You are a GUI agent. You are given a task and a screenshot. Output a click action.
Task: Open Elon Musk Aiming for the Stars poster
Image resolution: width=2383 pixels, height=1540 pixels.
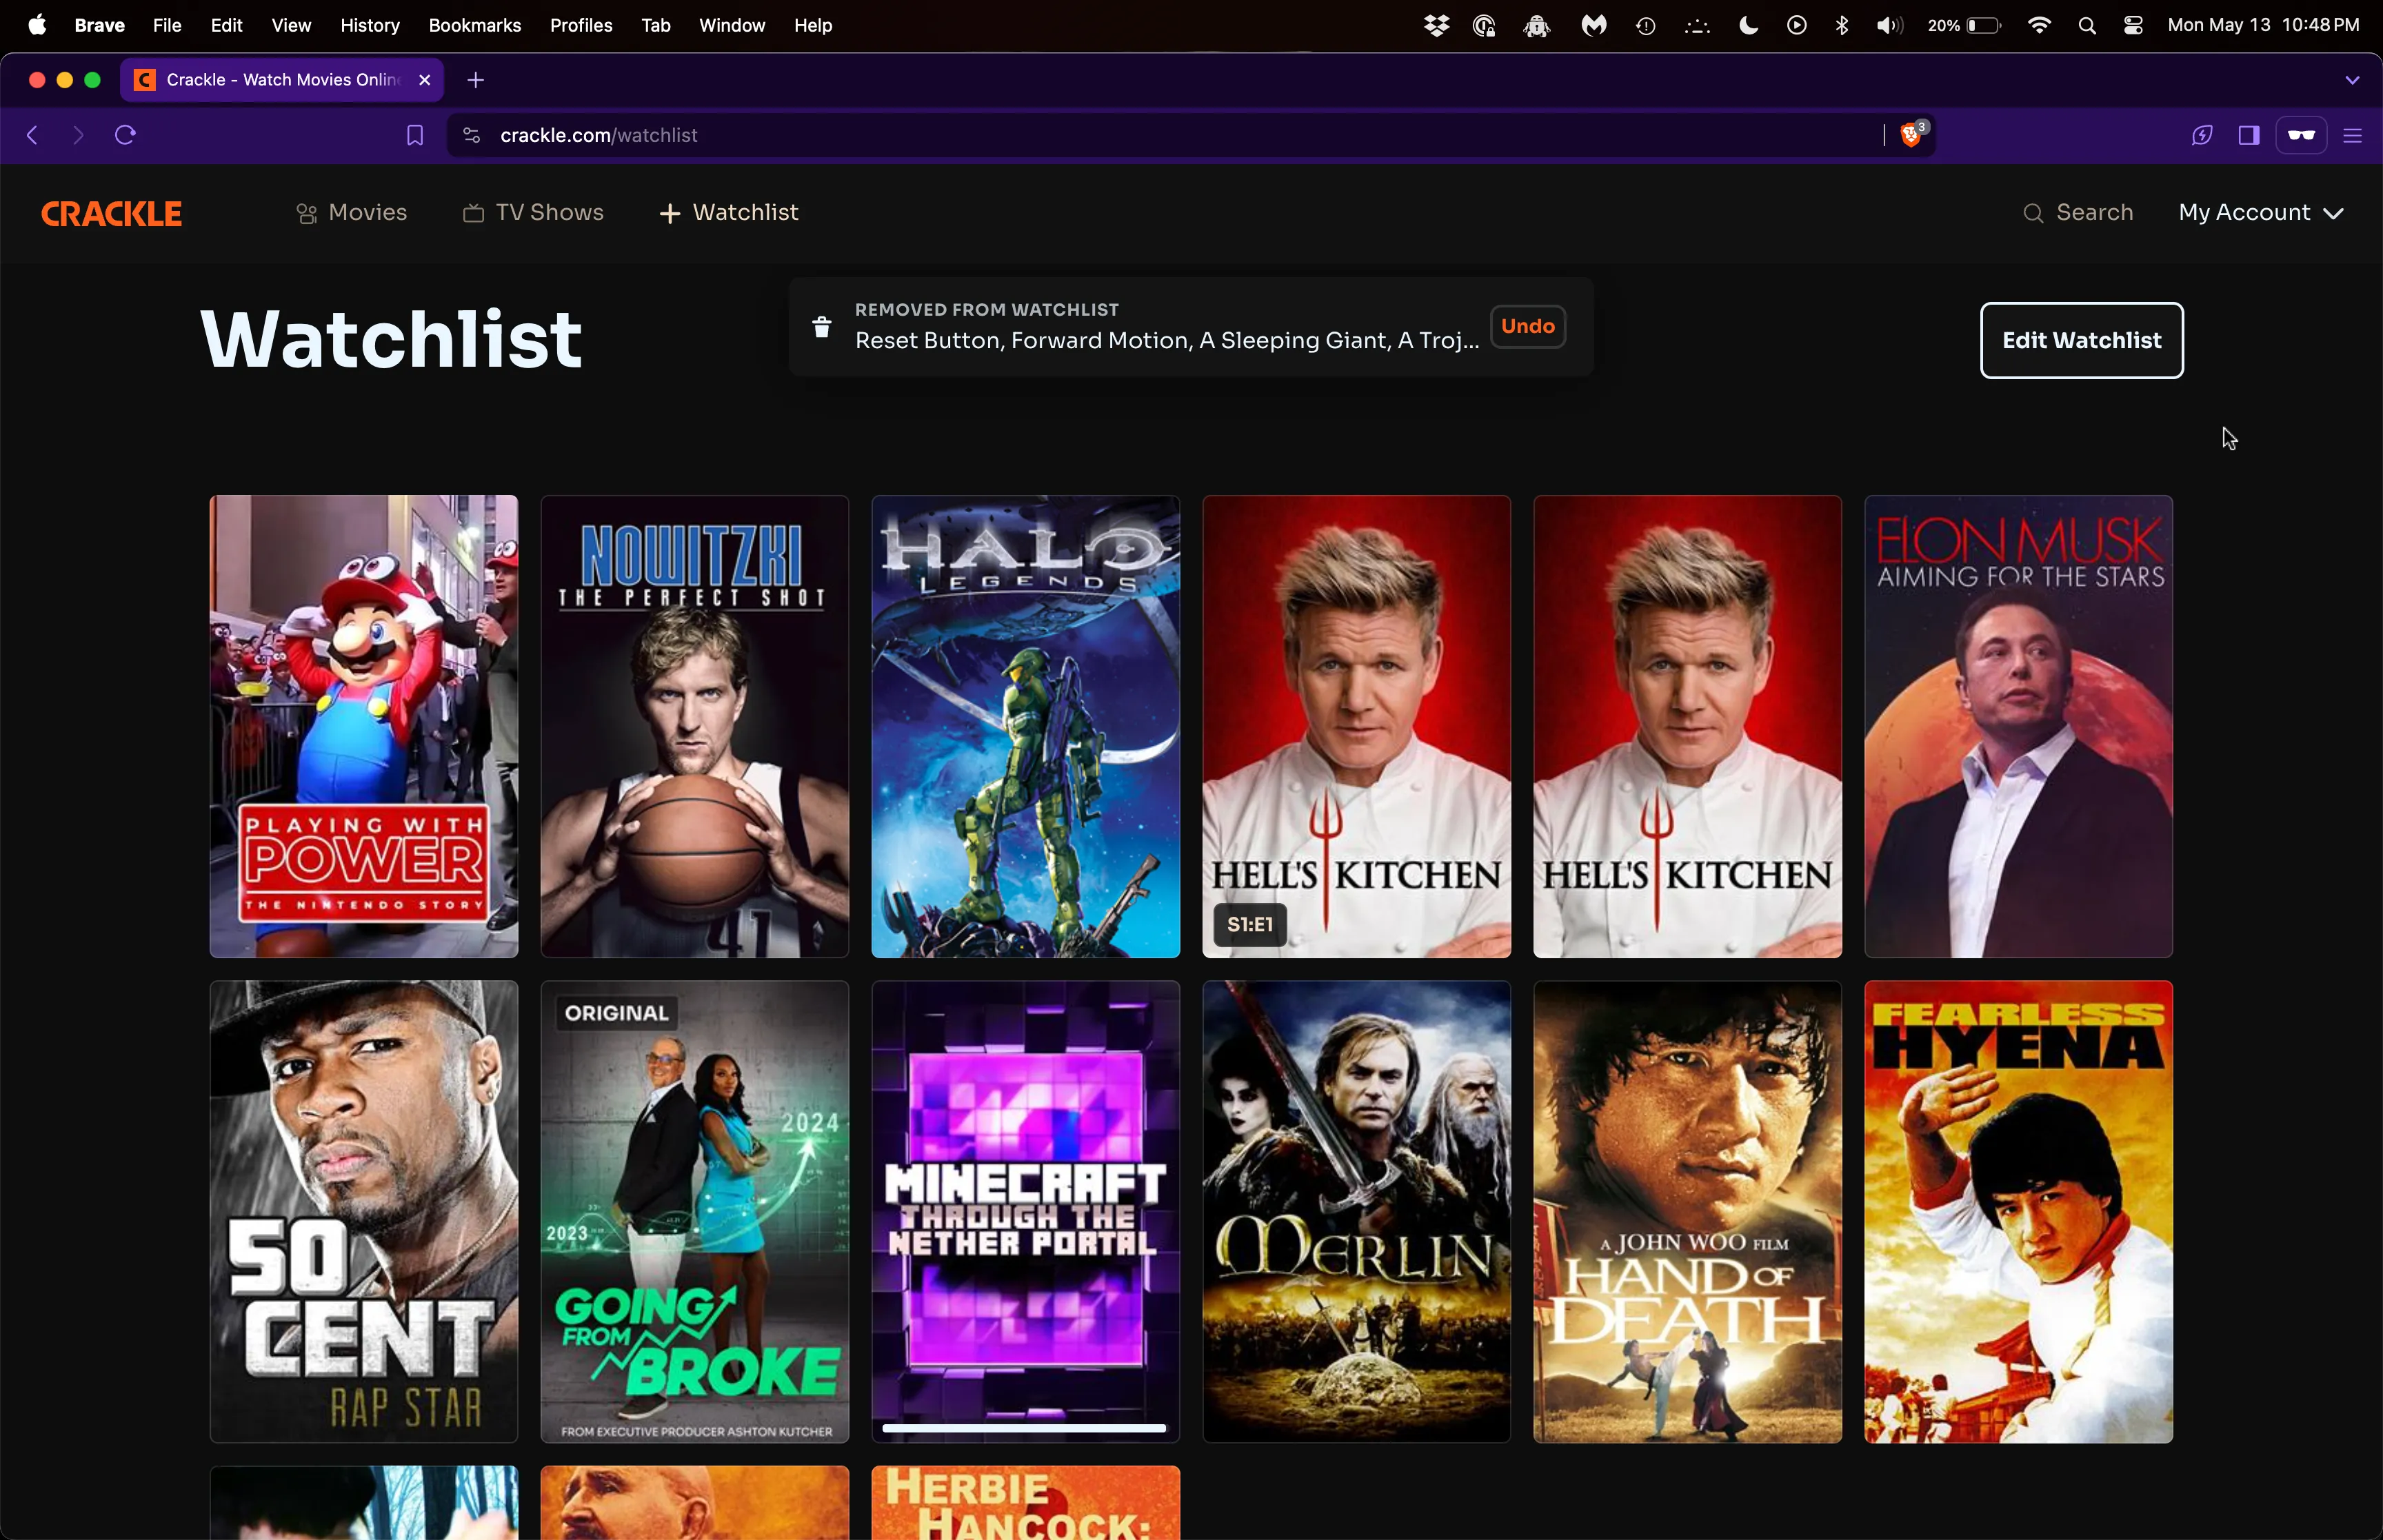[x=2018, y=726]
